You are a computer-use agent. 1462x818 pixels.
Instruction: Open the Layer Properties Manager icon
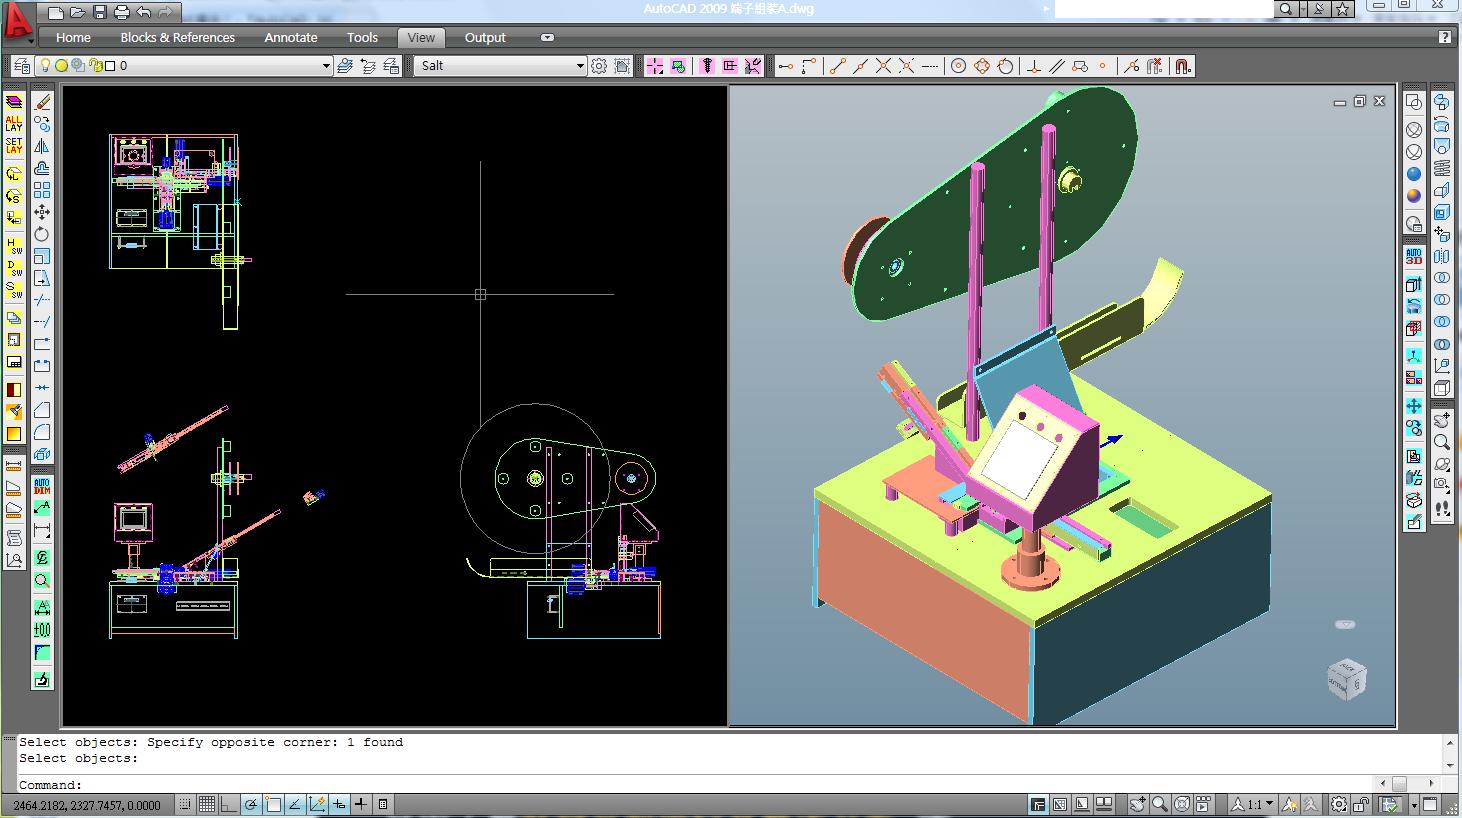click(22, 66)
